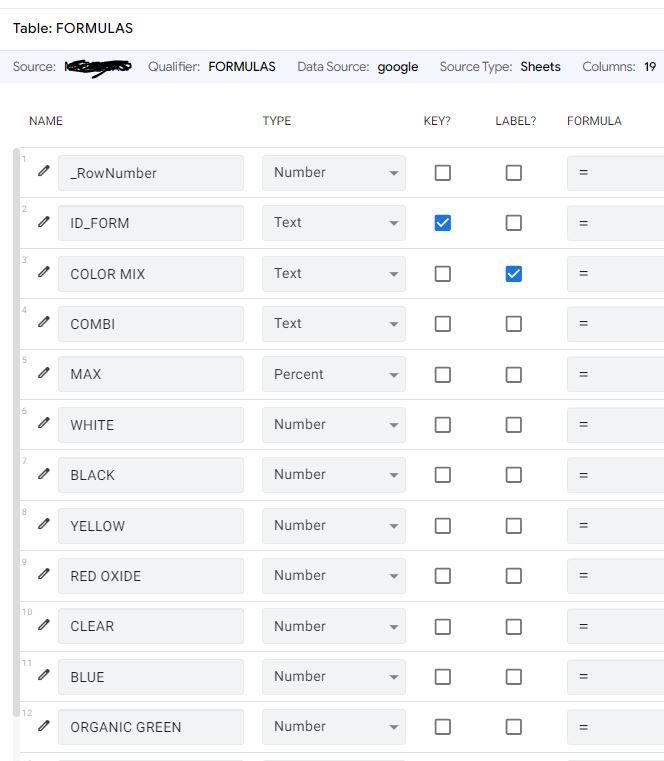Click the RED OXIDE name field
664x761 pixels.
(x=151, y=576)
